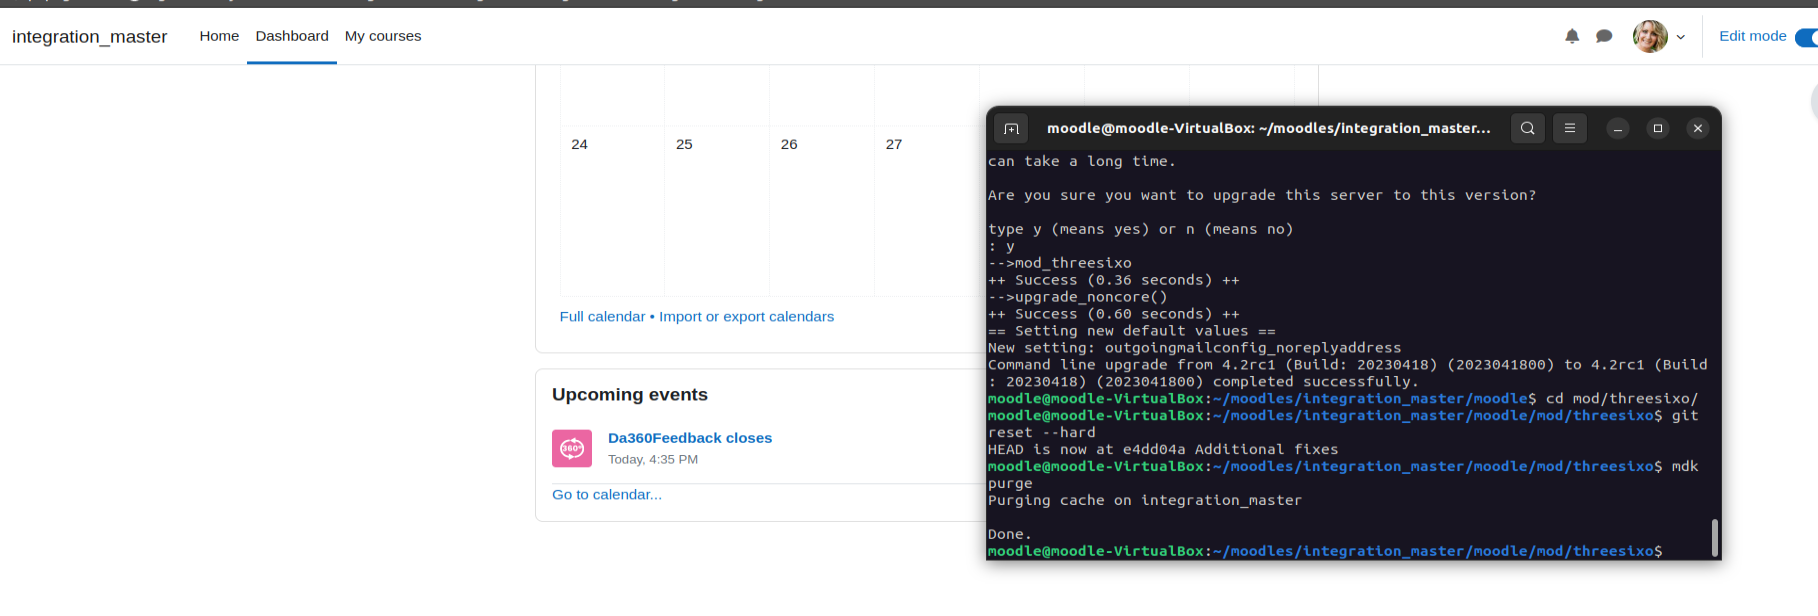Screen dimensions: 1818x616
Task: Click '== Setting new default values ==' line
Action: [x=1132, y=331]
